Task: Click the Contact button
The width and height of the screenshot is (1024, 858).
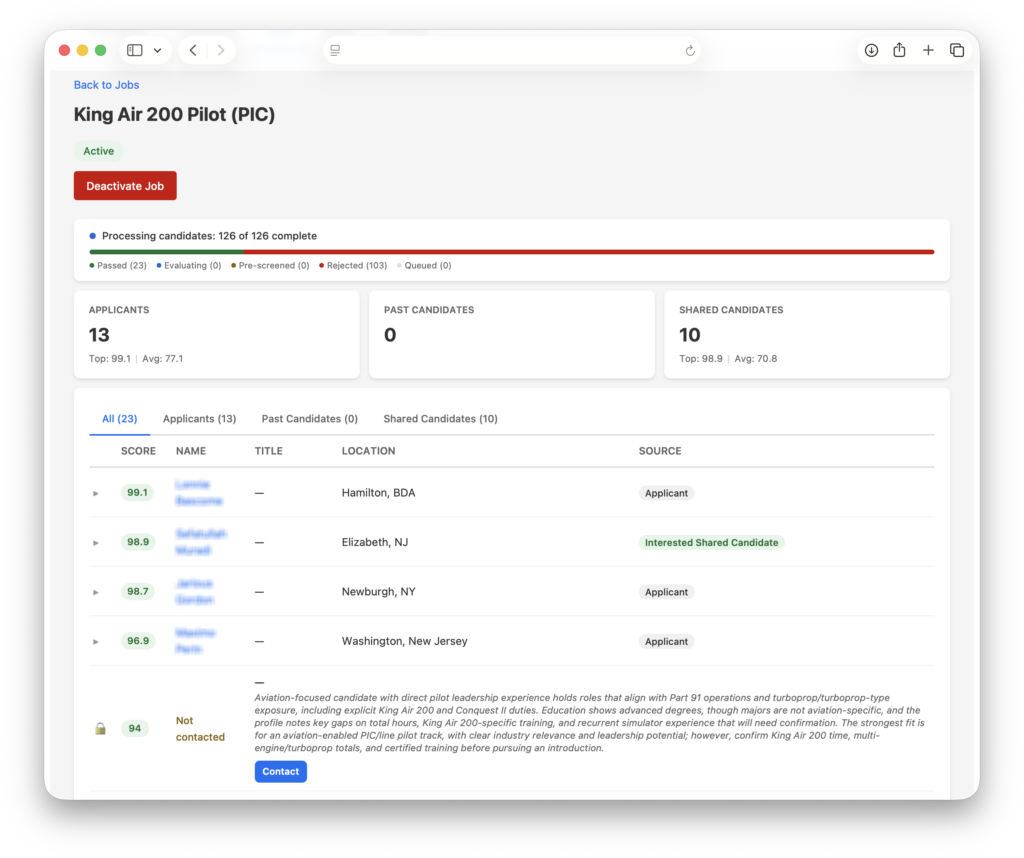Action: [281, 771]
